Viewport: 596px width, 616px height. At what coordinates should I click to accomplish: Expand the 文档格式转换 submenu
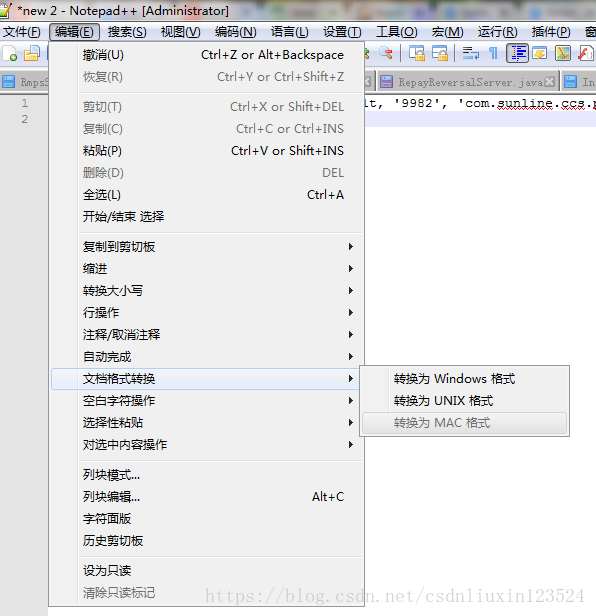(x=207, y=379)
